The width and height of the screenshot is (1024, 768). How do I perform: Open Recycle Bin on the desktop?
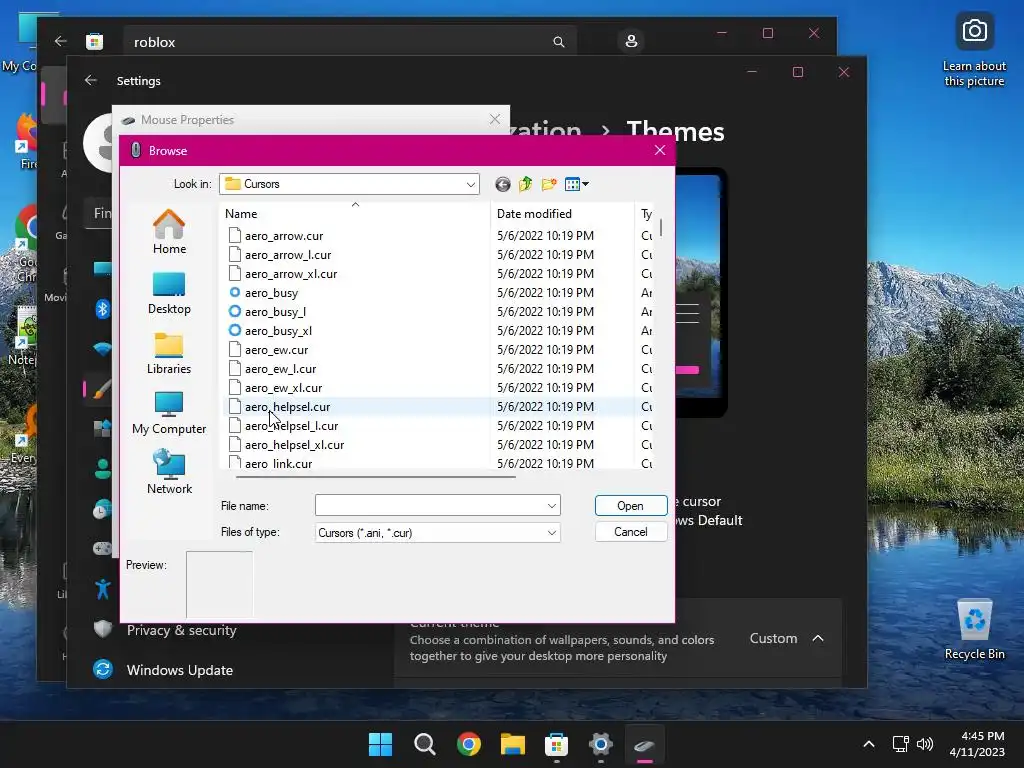coord(974,629)
